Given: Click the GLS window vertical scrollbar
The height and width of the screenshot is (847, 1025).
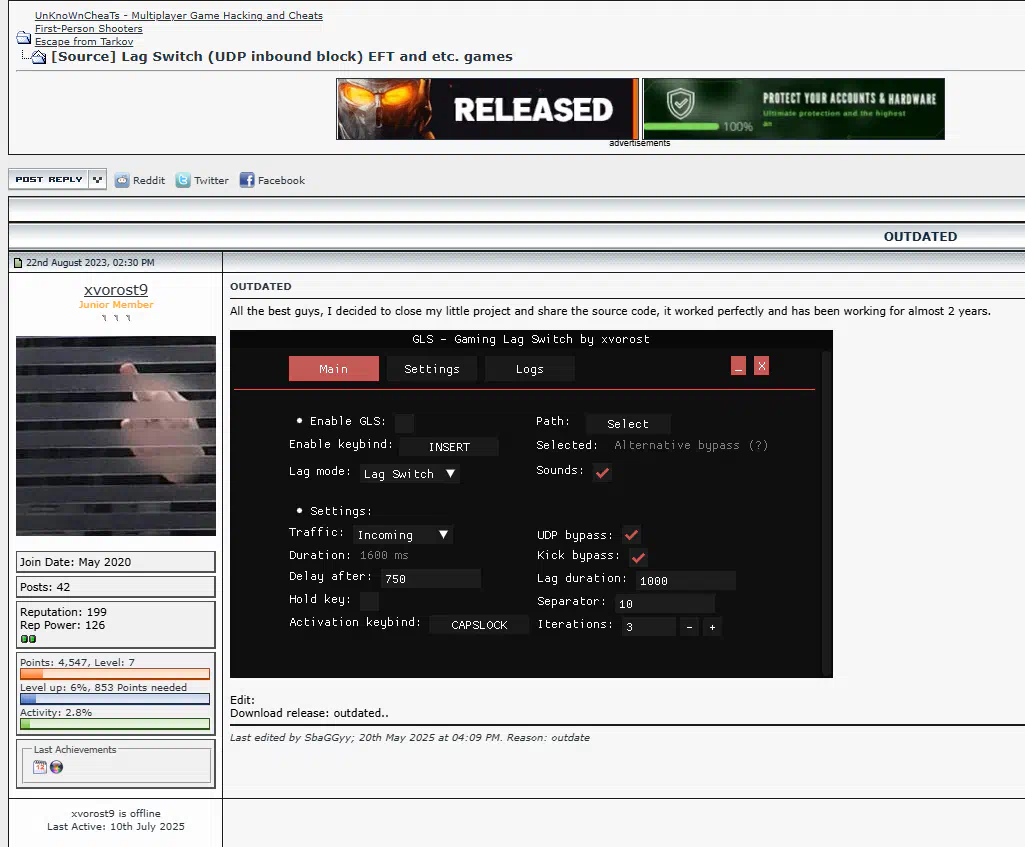Looking at the screenshot, I should click(827, 513).
